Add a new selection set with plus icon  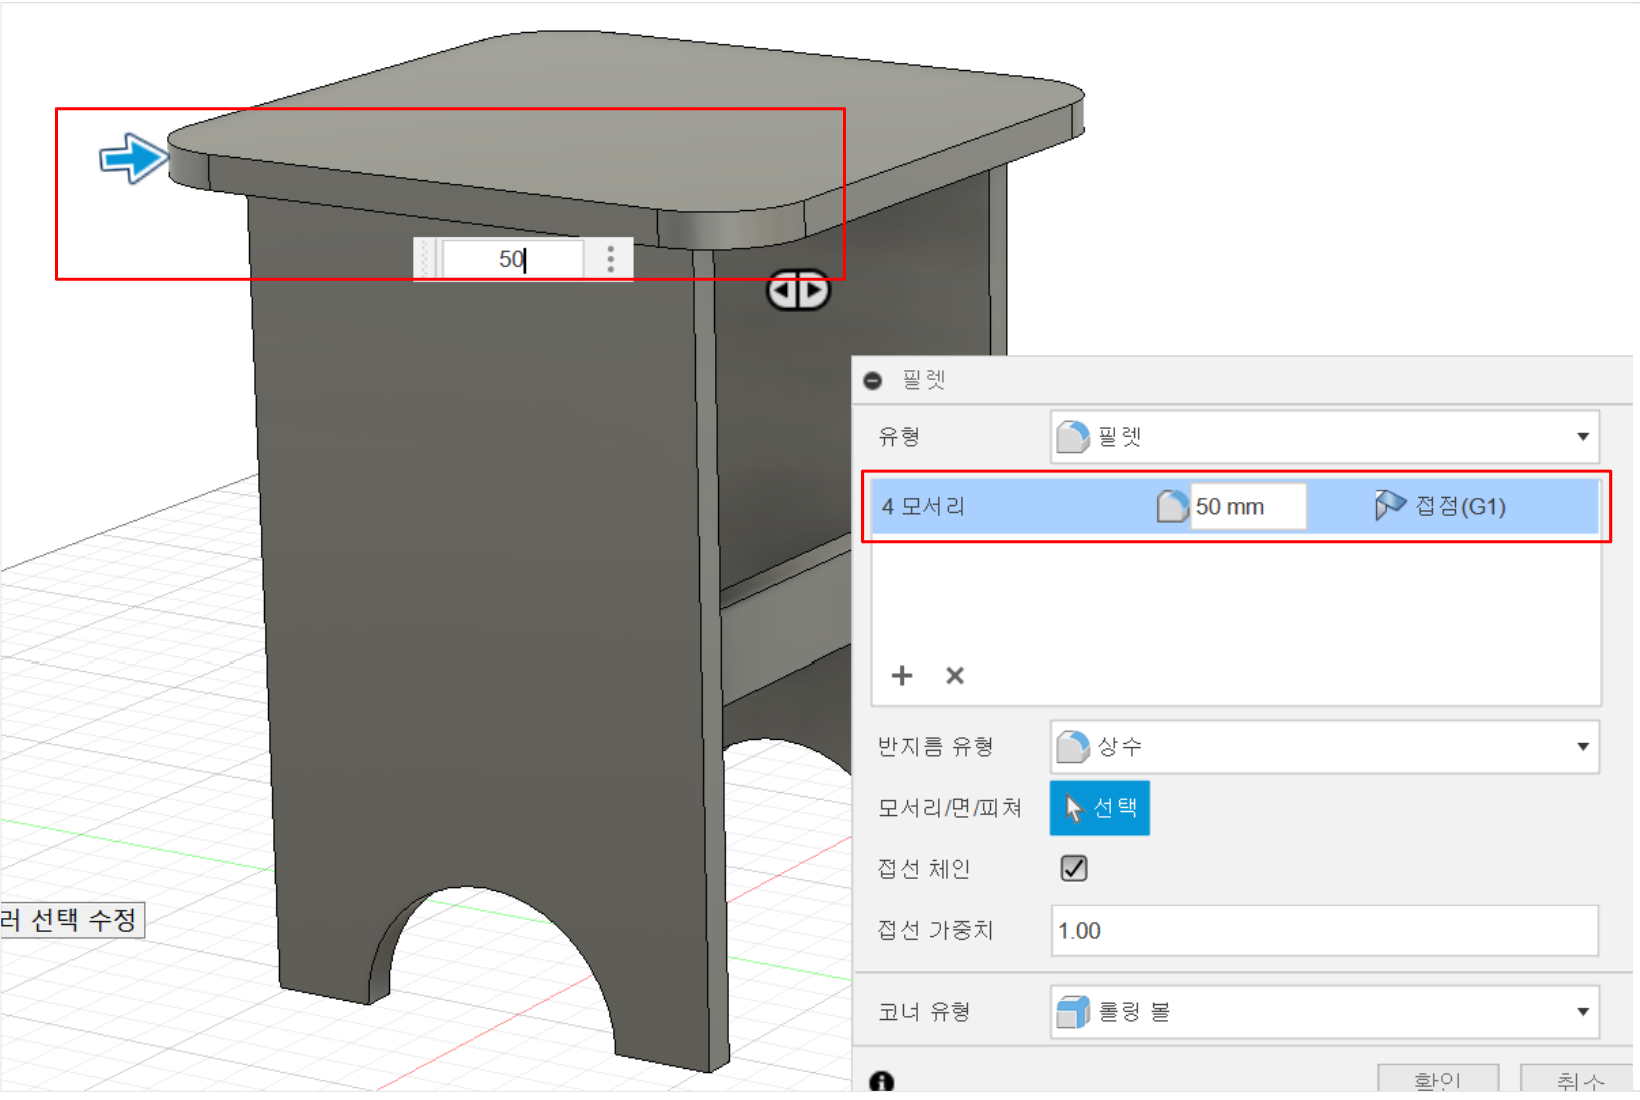(x=902, y=676)
